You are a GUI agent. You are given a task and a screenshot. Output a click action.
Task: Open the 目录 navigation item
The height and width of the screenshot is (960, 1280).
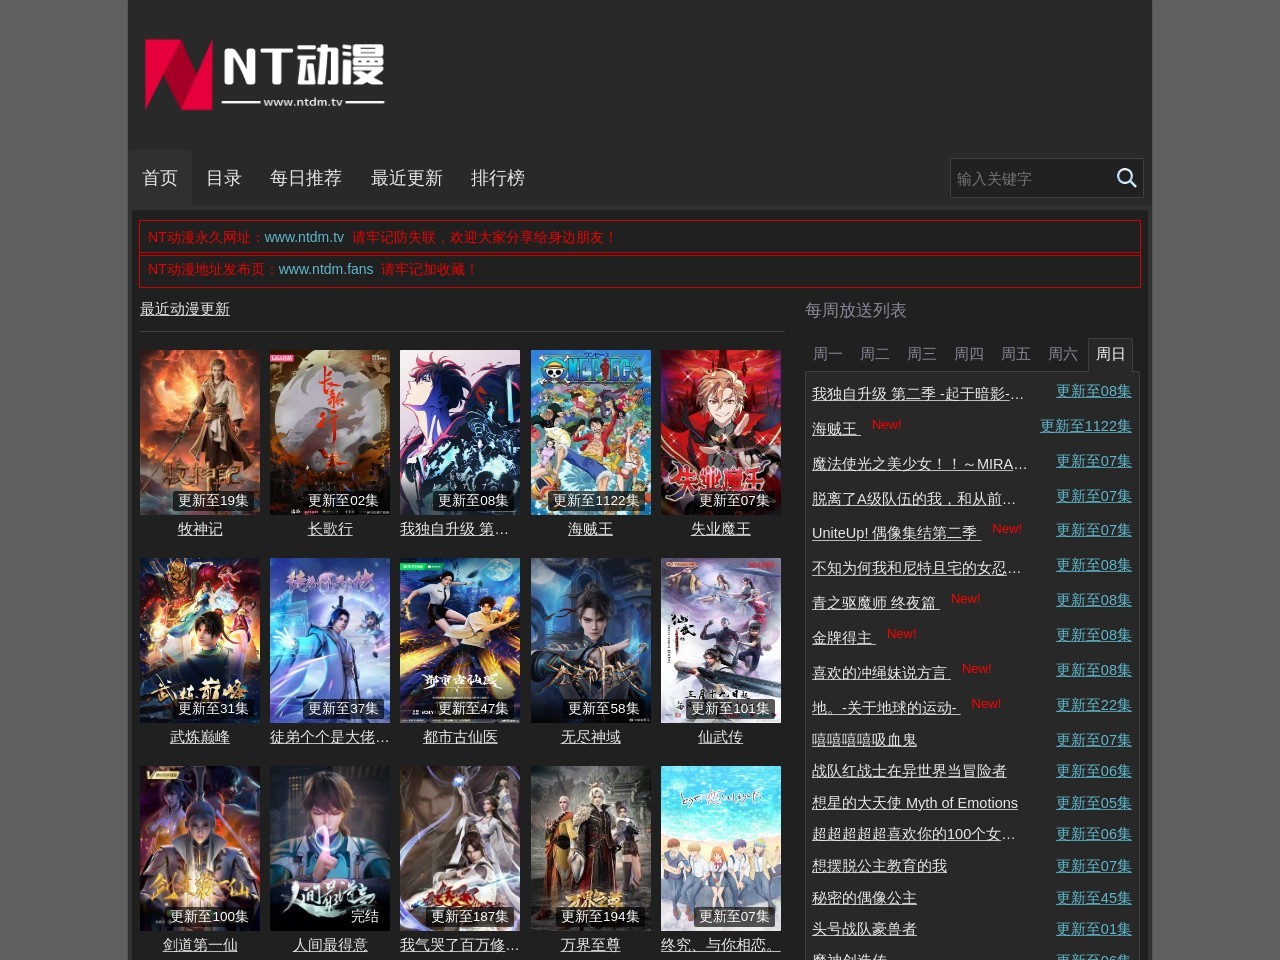pyautogui.click(x=224, y=178)
